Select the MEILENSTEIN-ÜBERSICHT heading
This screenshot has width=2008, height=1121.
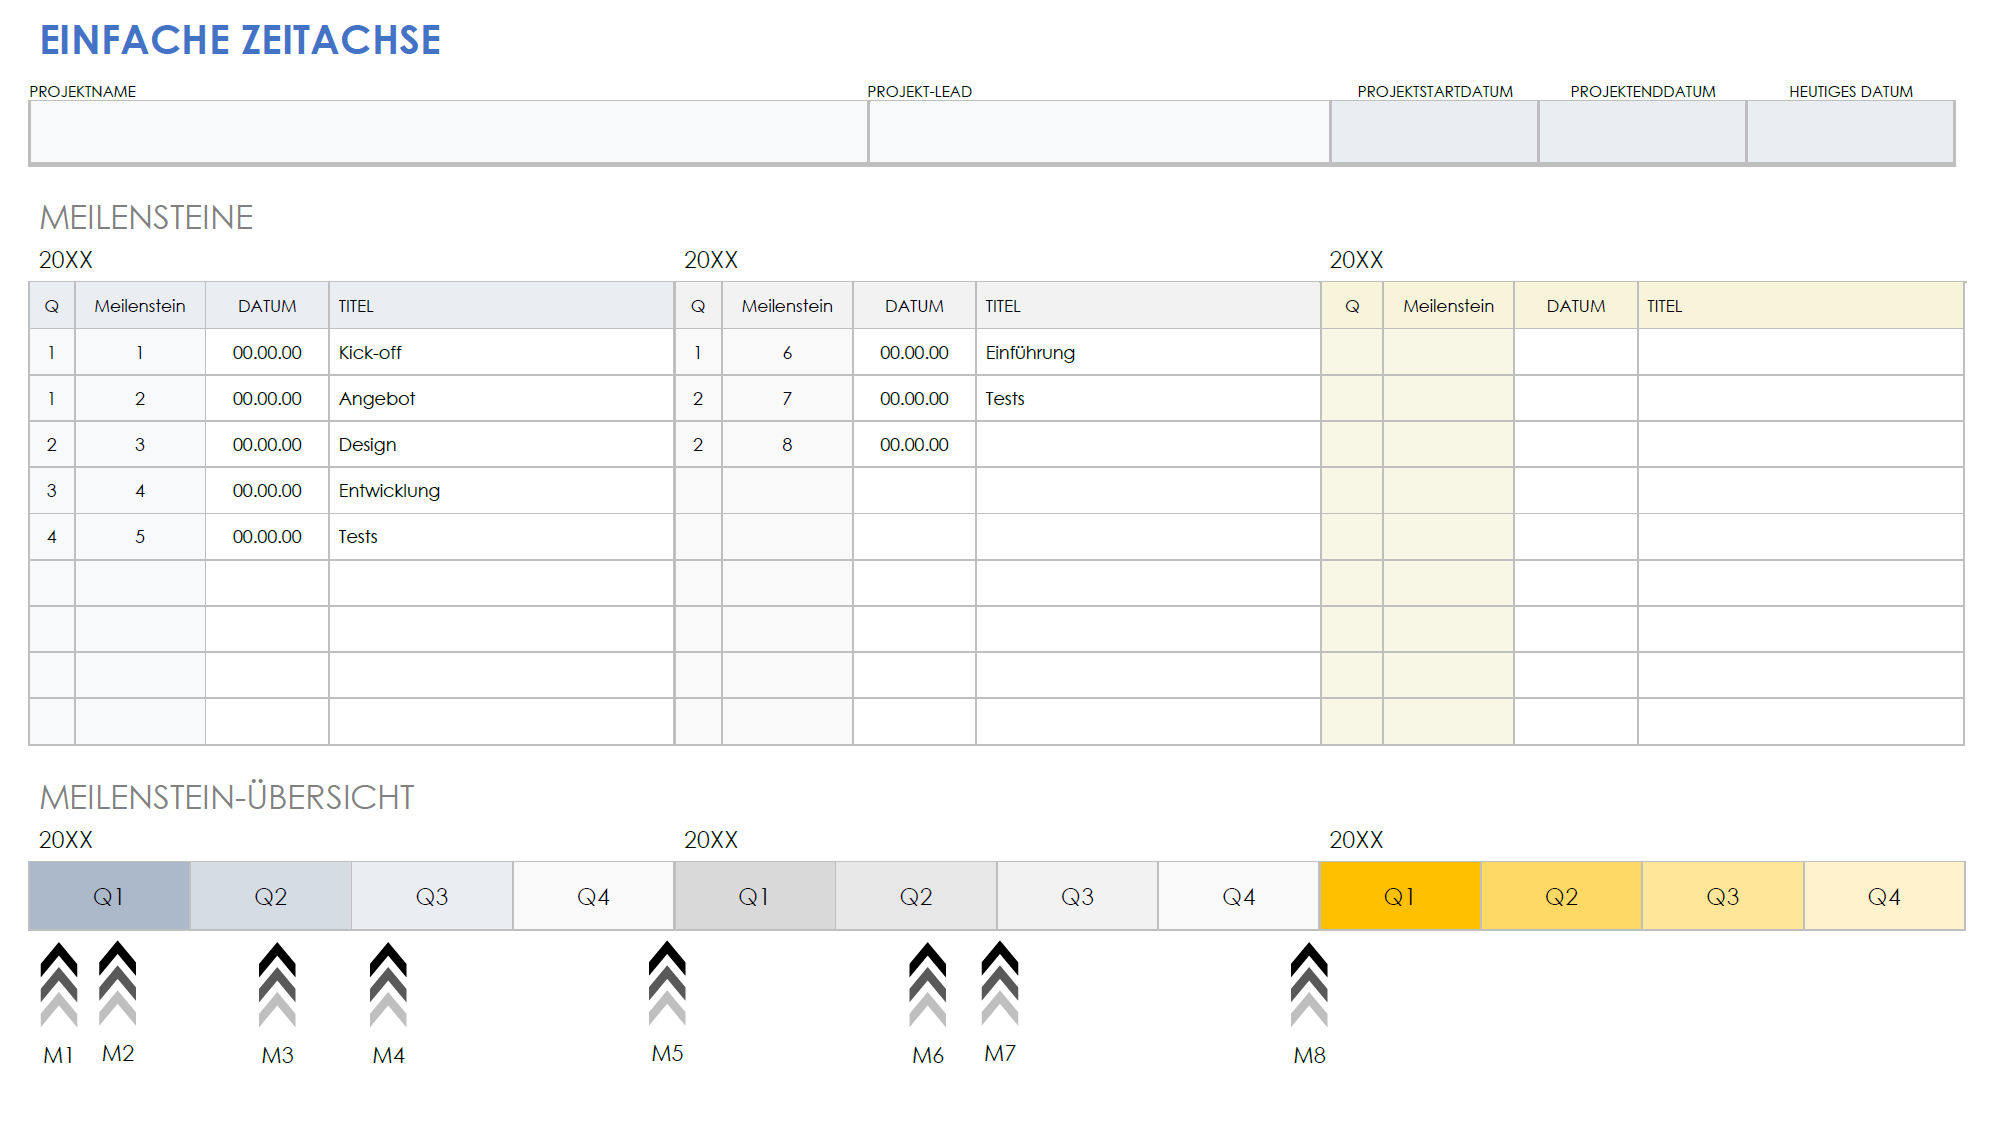[226, 797]
